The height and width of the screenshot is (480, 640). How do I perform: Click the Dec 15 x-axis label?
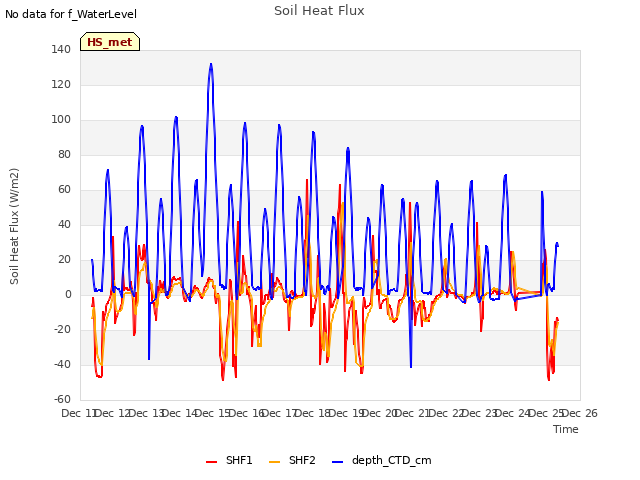214,413
